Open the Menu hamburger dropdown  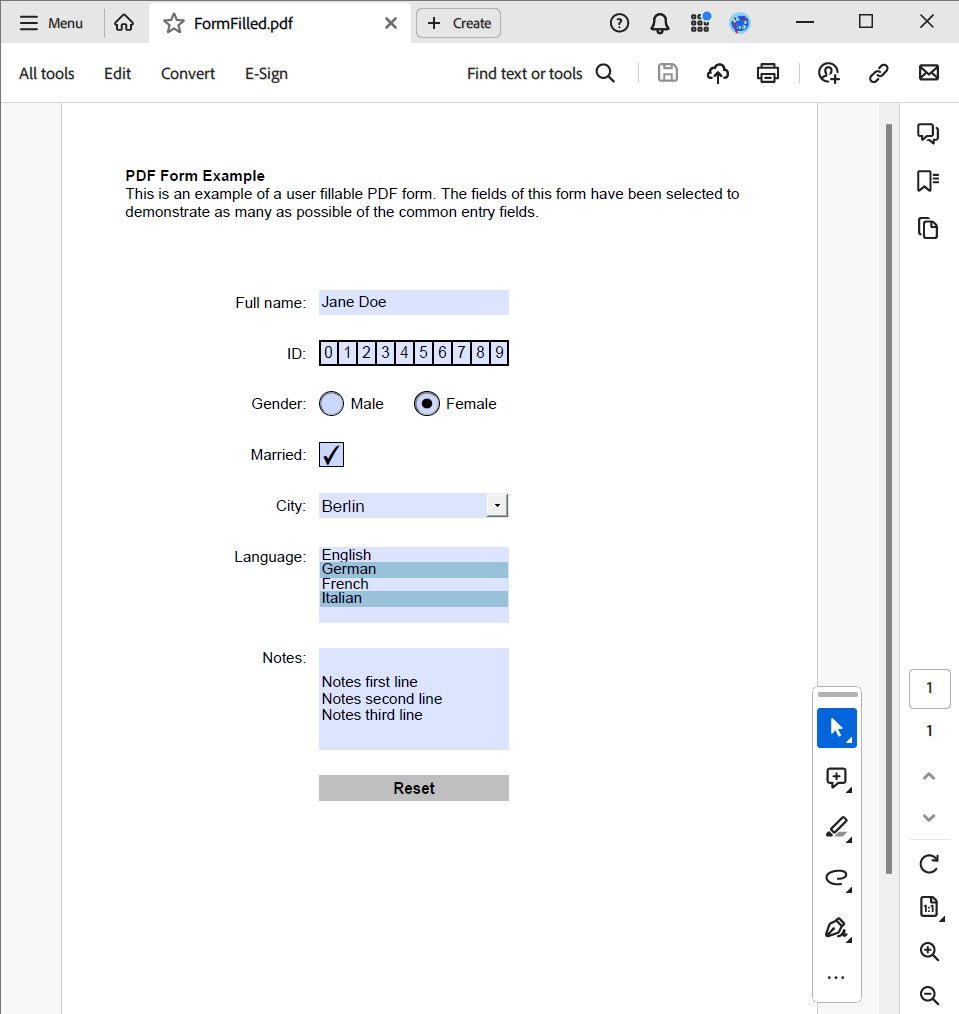pos(52,23)
